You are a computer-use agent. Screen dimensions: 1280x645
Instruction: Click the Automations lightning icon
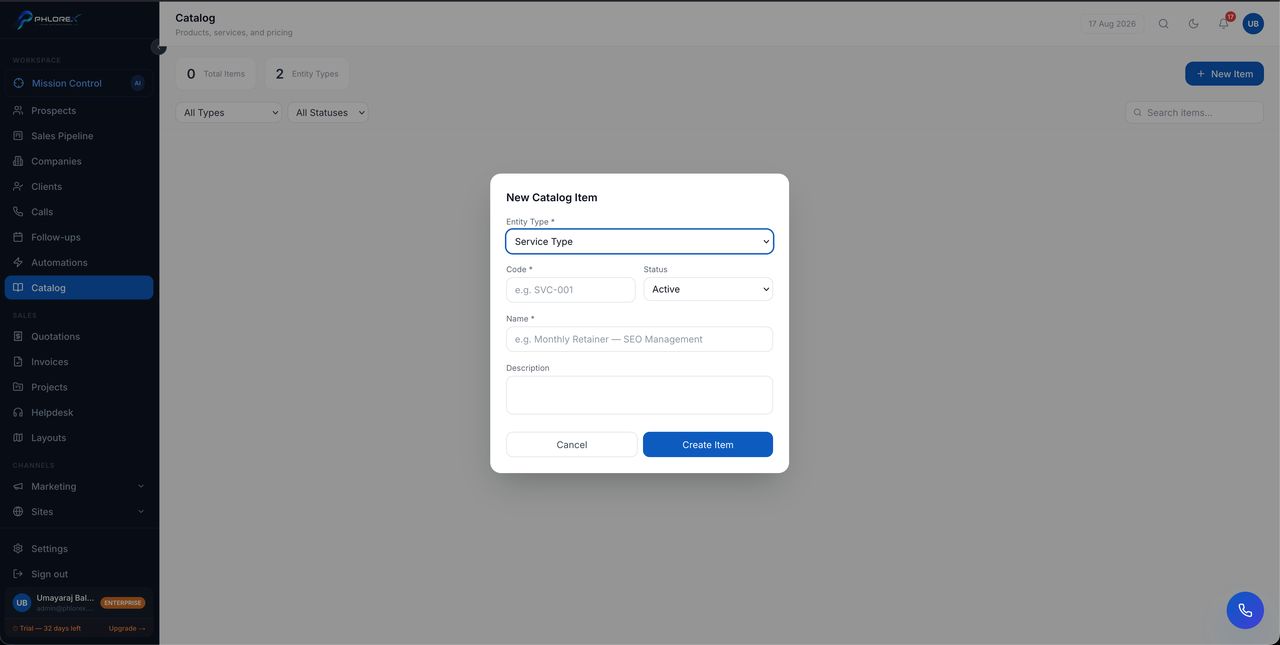(x=18, y=262)
